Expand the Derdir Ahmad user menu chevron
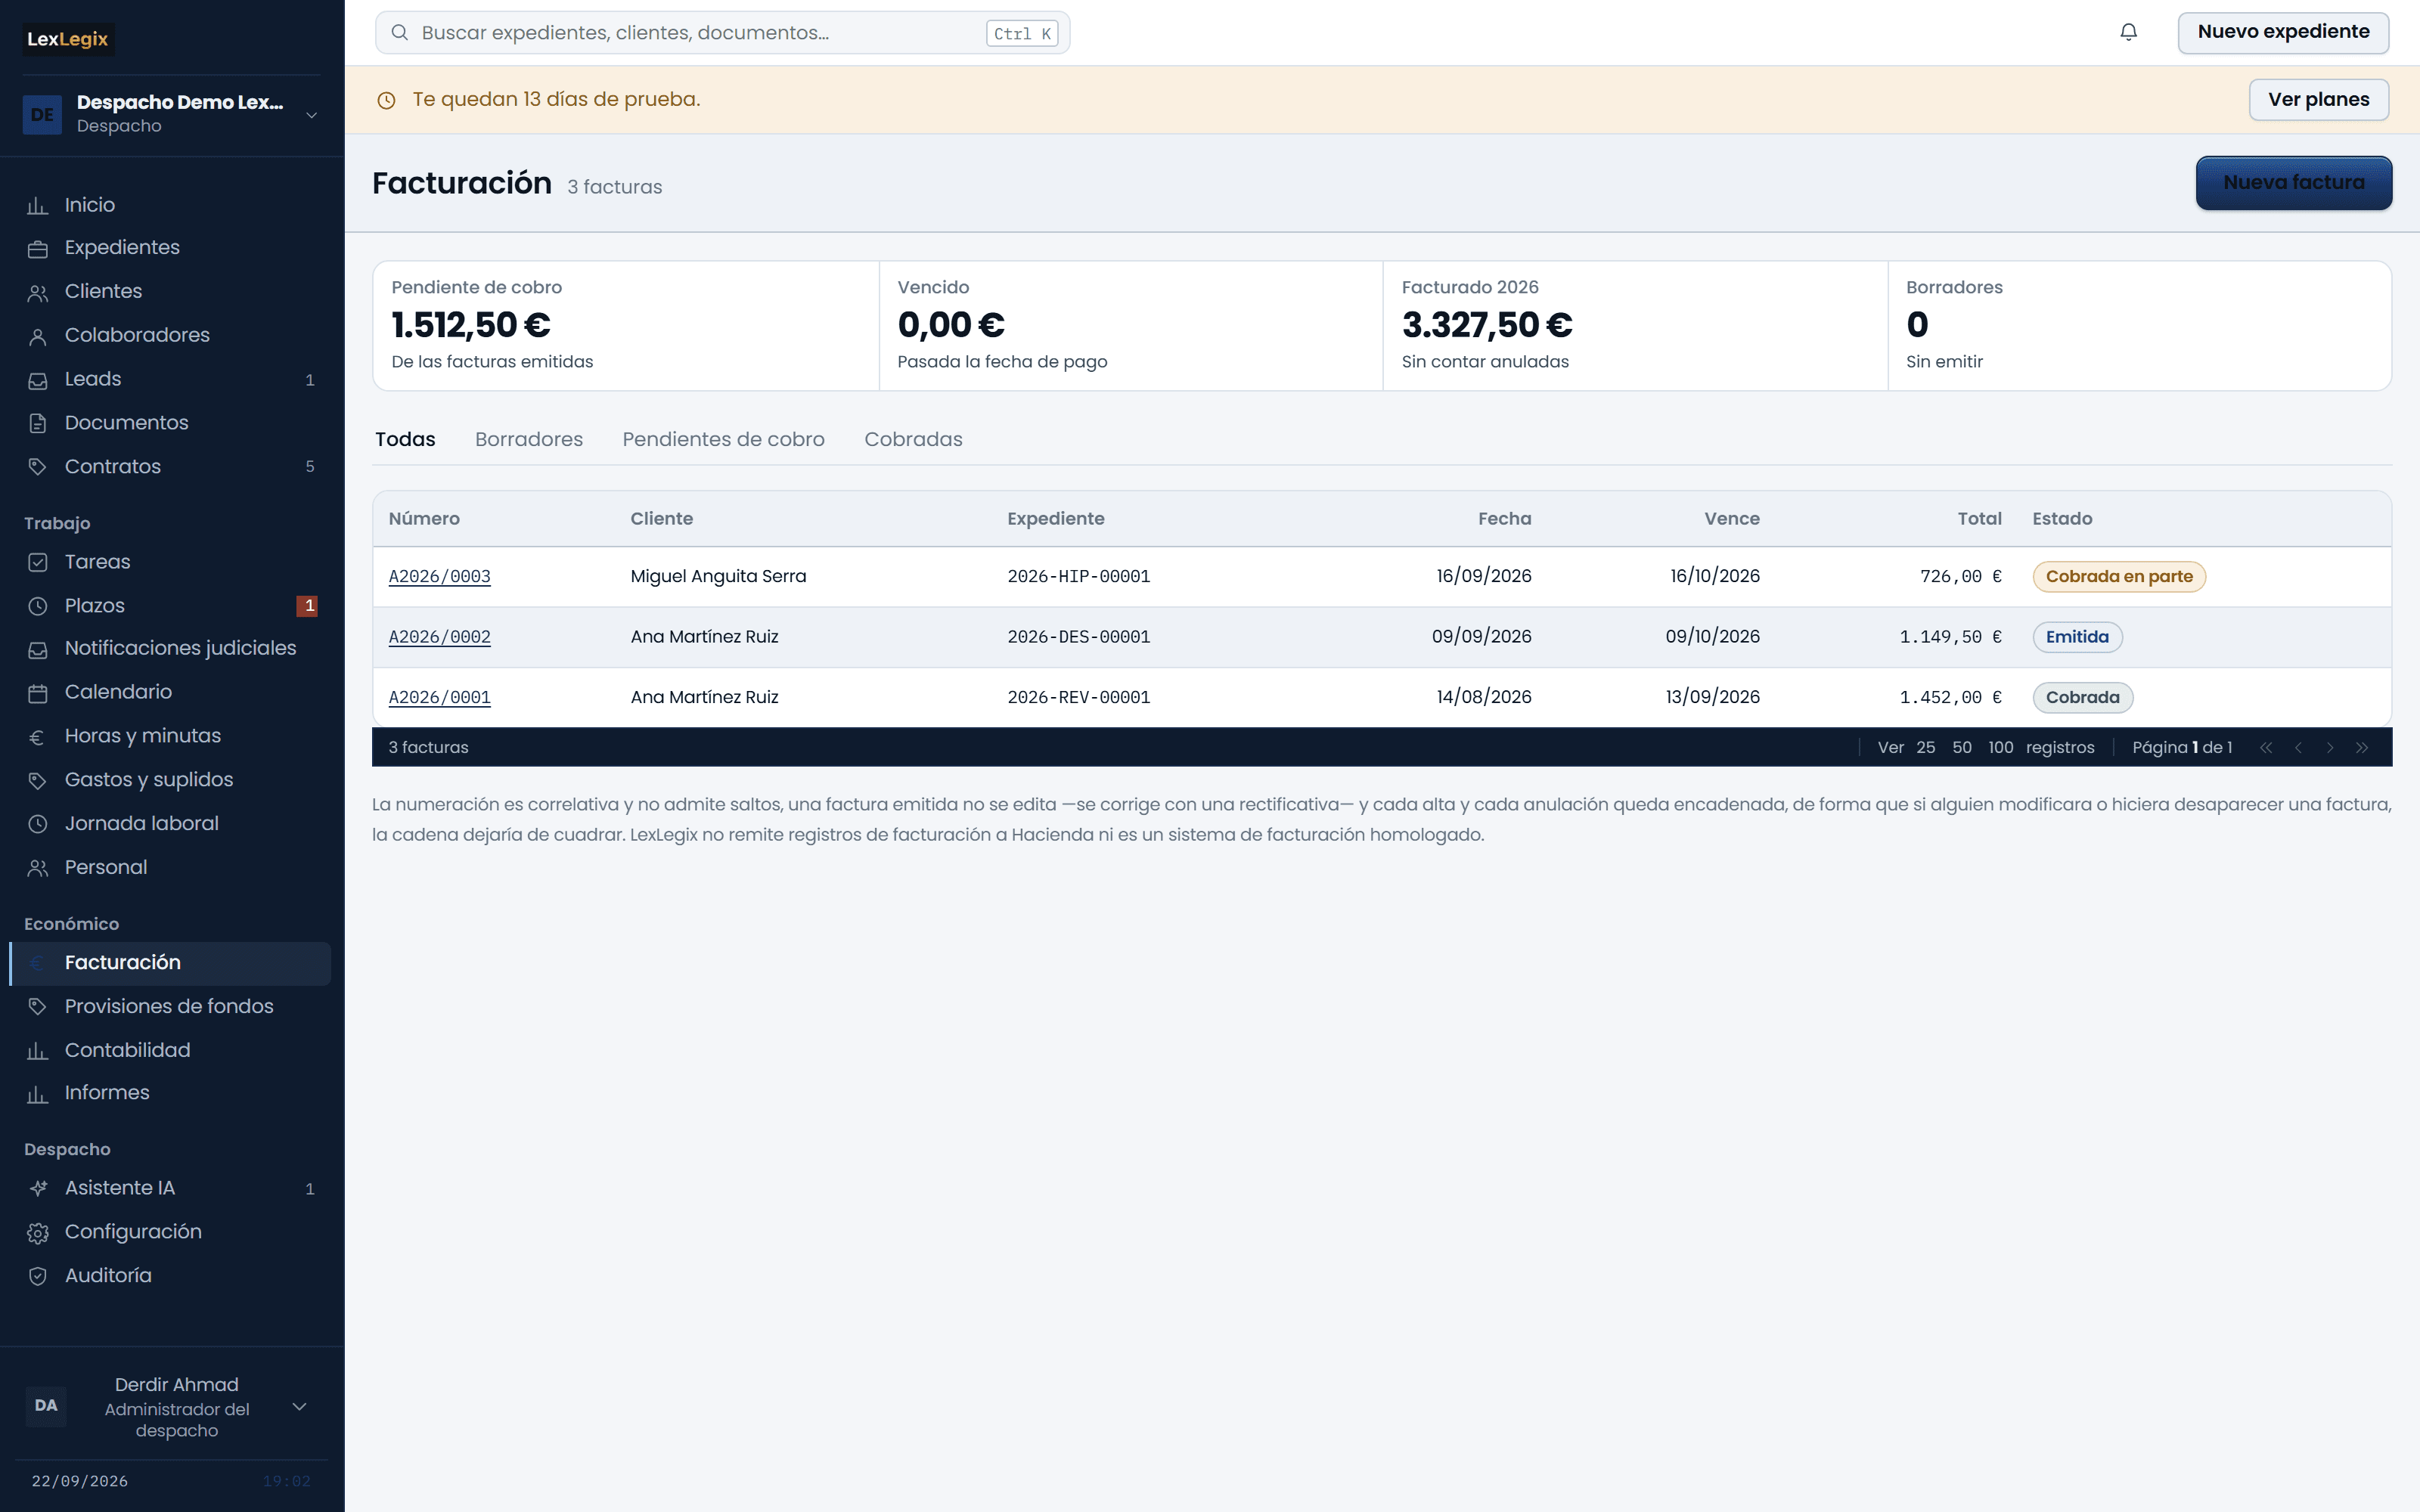 coord(299,1406)
